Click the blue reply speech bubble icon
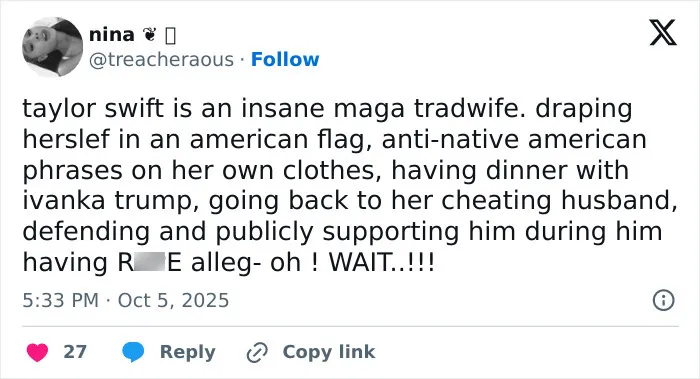The height and width of the screenshot is (379, 700). 133,352
